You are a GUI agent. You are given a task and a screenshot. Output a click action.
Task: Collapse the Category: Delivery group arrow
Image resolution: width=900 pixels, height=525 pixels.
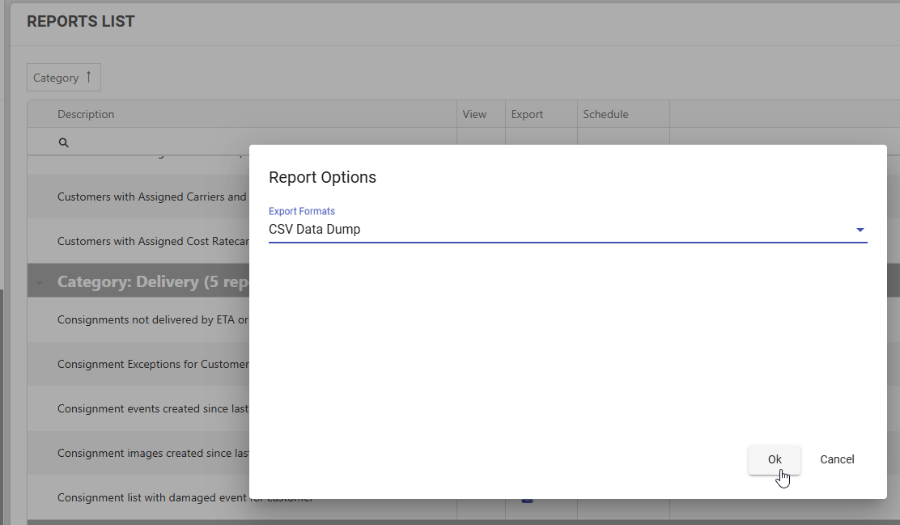(x=40, y=283)
